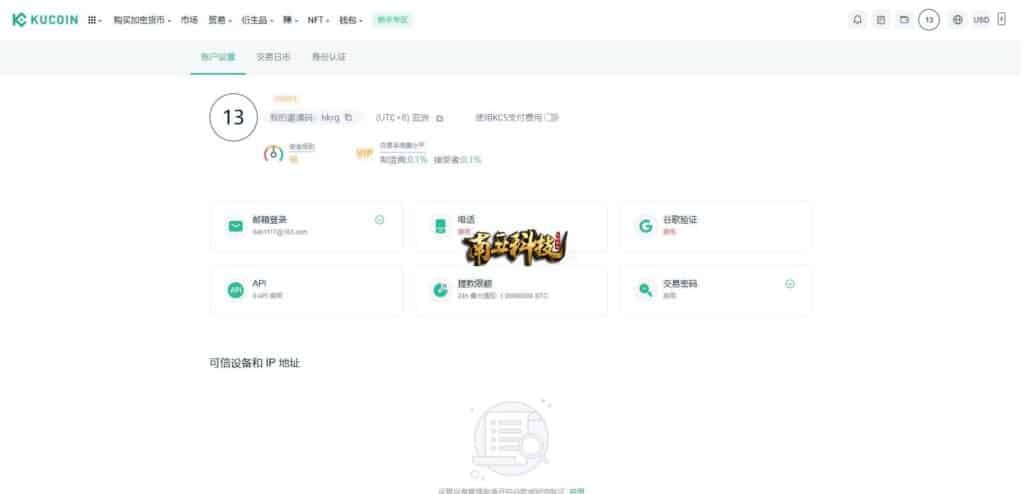
Task: Toggle the use KCS to pay fees switch
Action: pyautogui.click(x=551, y=117)
